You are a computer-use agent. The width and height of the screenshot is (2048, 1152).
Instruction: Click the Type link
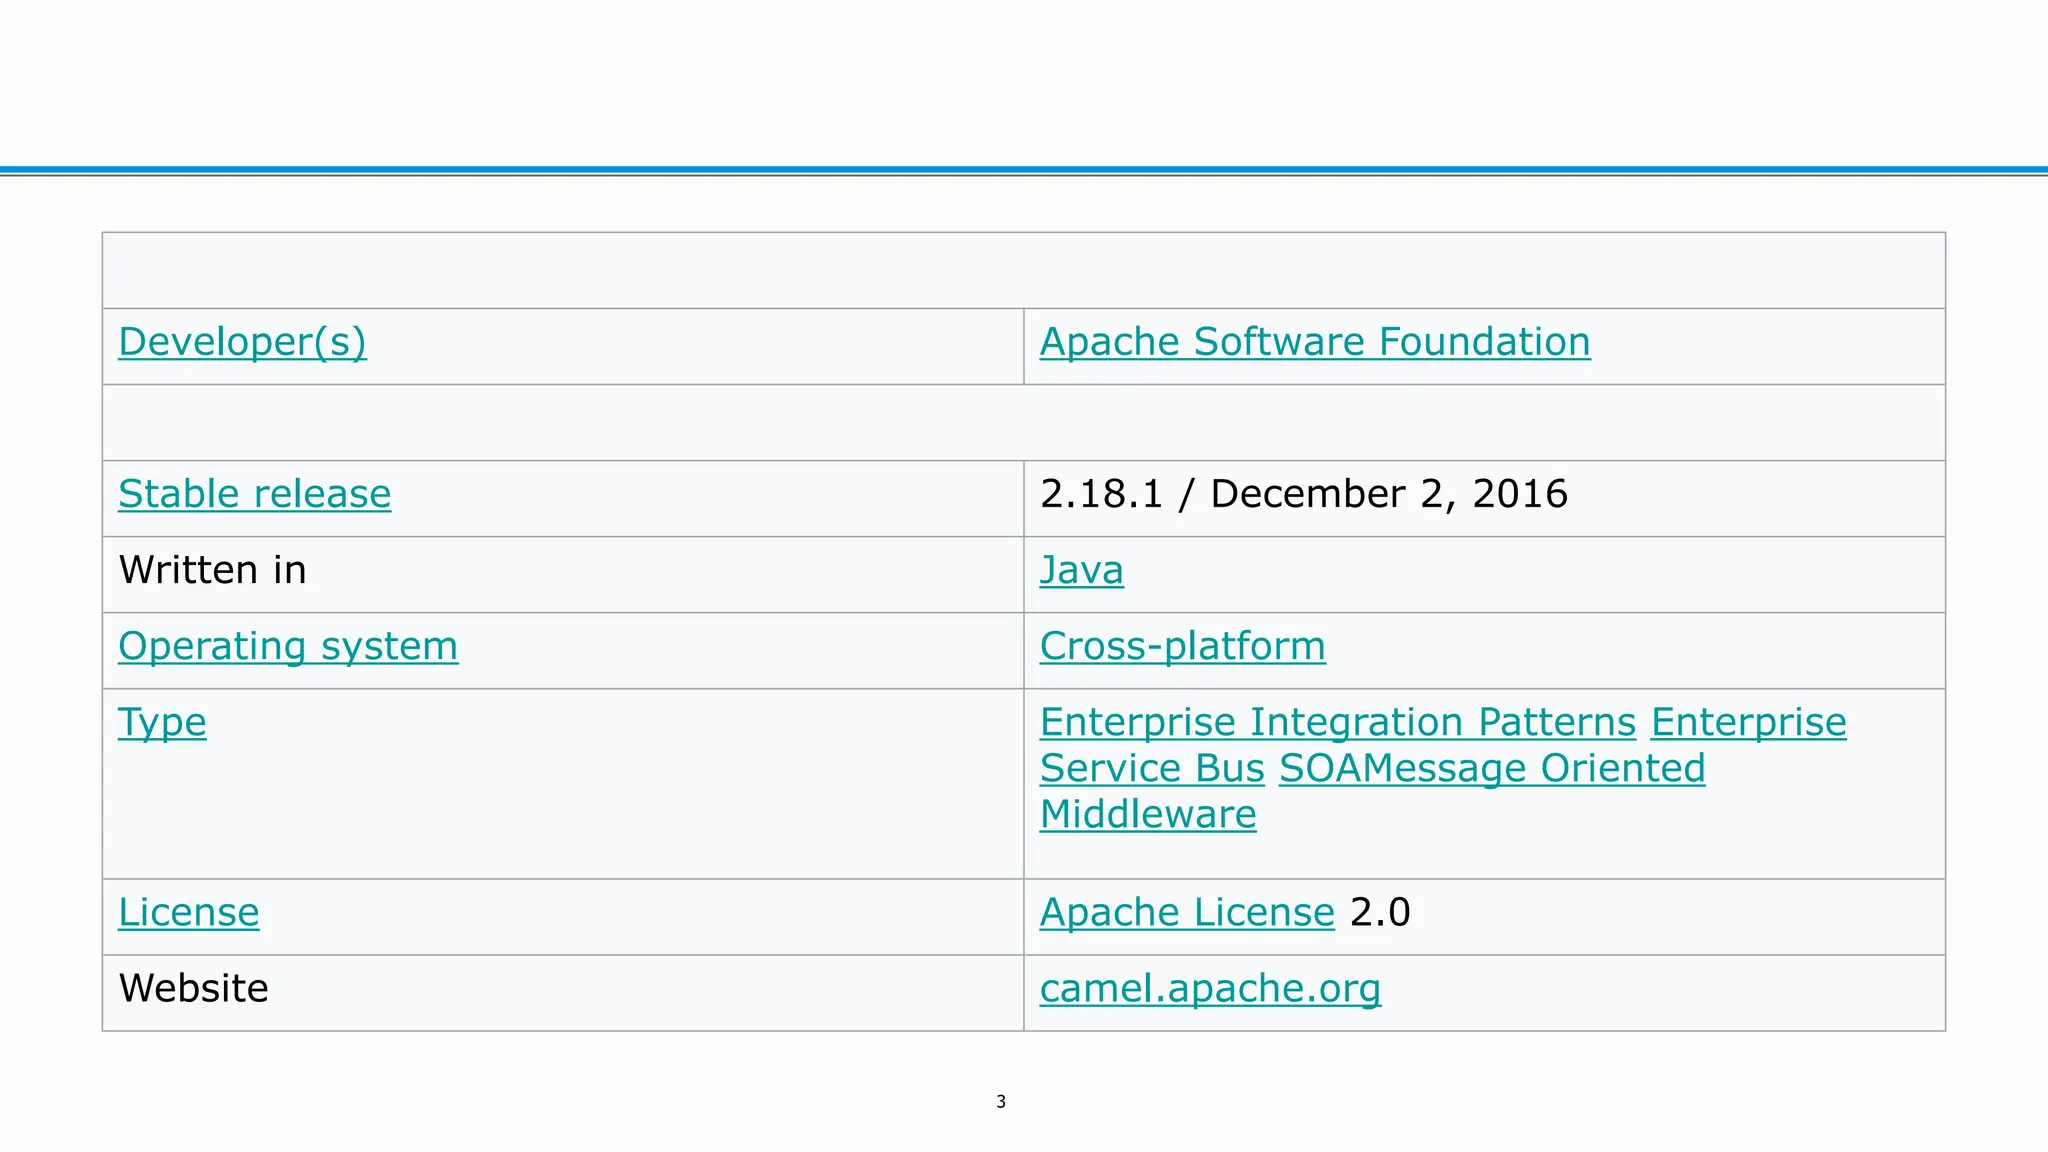(x=162, y=722)
